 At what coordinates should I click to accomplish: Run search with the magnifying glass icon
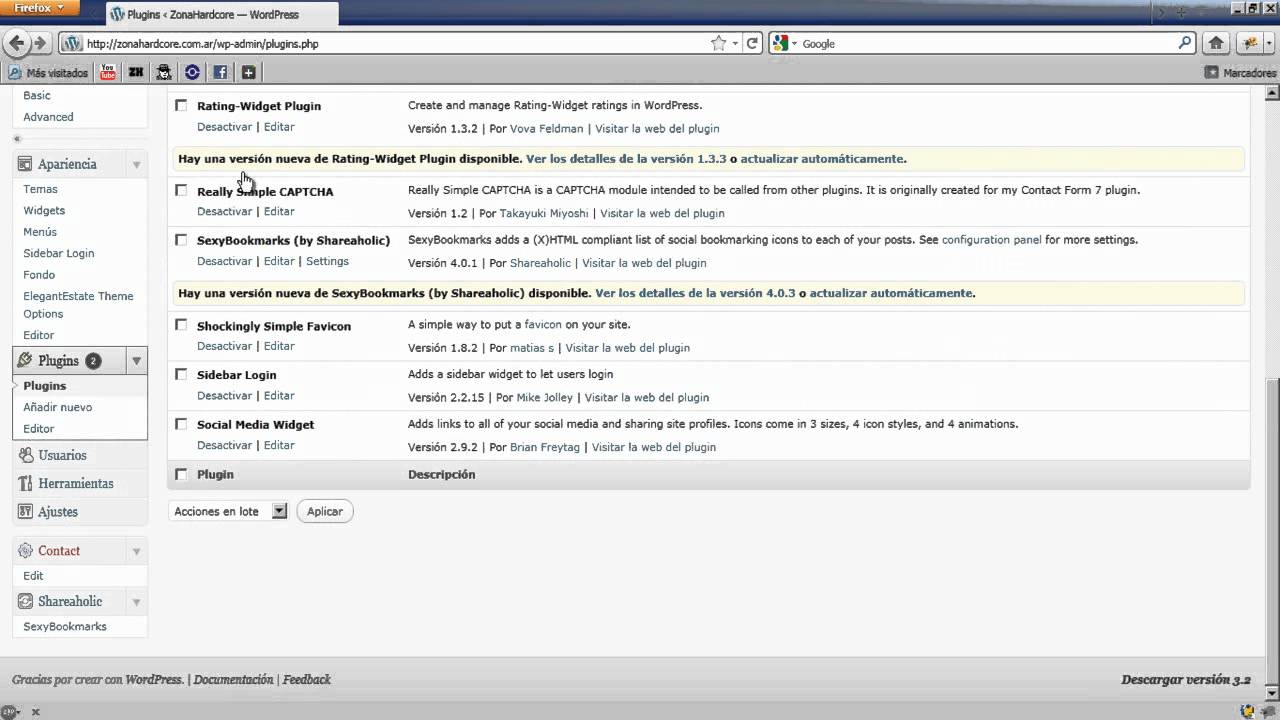click(1185, 43)
